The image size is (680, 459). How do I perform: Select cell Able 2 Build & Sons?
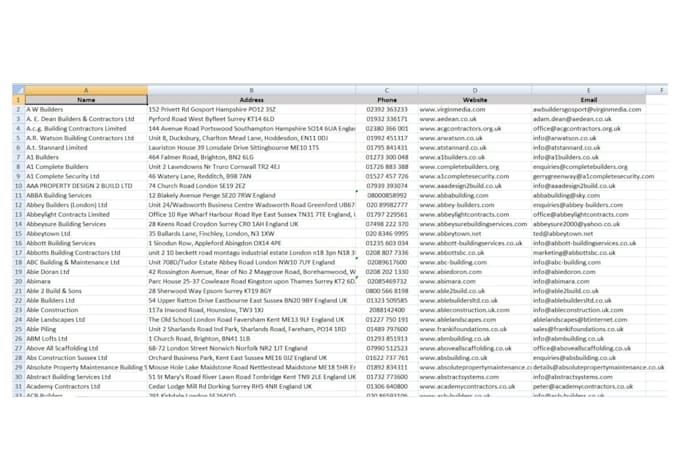(86, 291)
